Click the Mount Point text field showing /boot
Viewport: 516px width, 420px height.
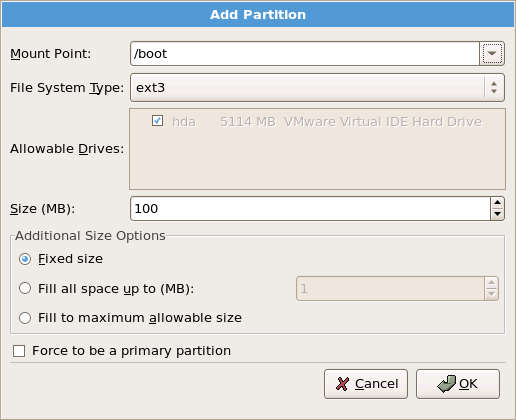pyautogui.click(x=305, y=53)
